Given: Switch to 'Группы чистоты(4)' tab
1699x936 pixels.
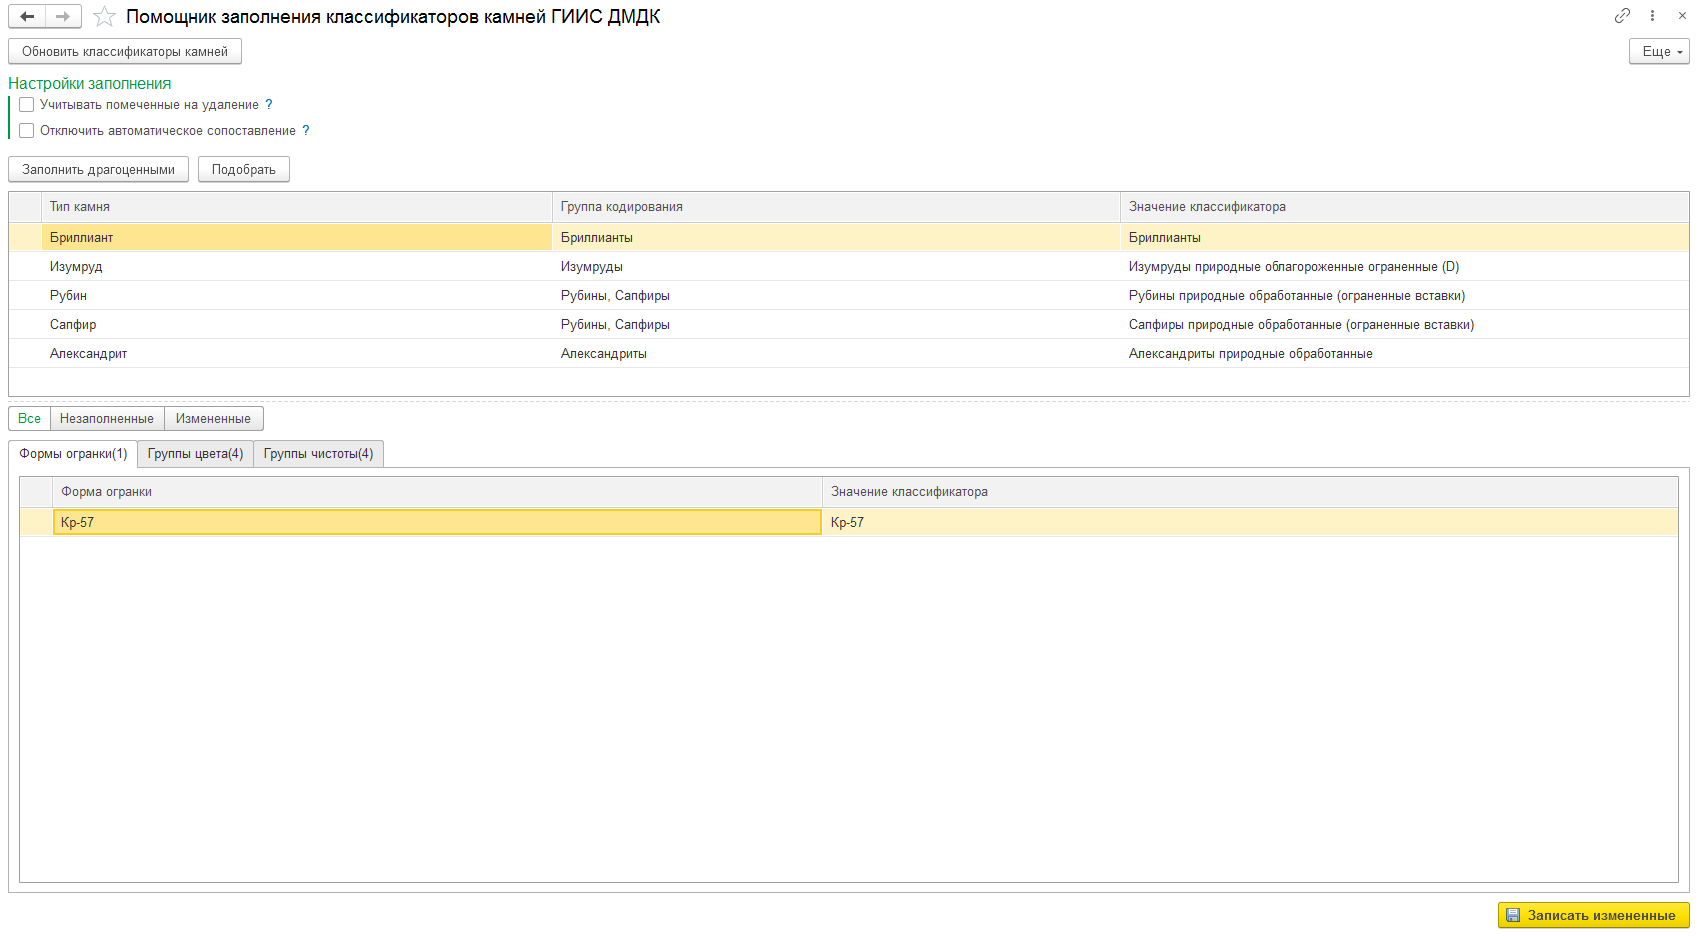Looking at the screenshot, I should [318, 453].
